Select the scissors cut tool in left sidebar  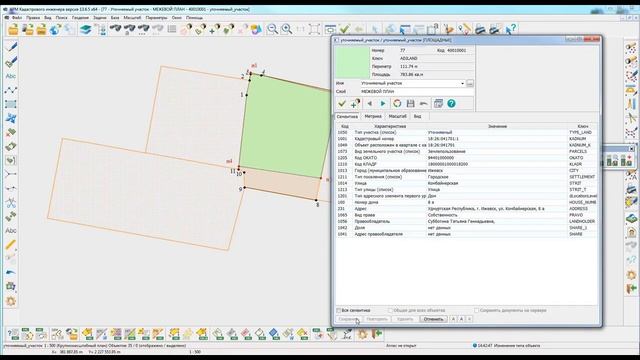coord(11,202)
